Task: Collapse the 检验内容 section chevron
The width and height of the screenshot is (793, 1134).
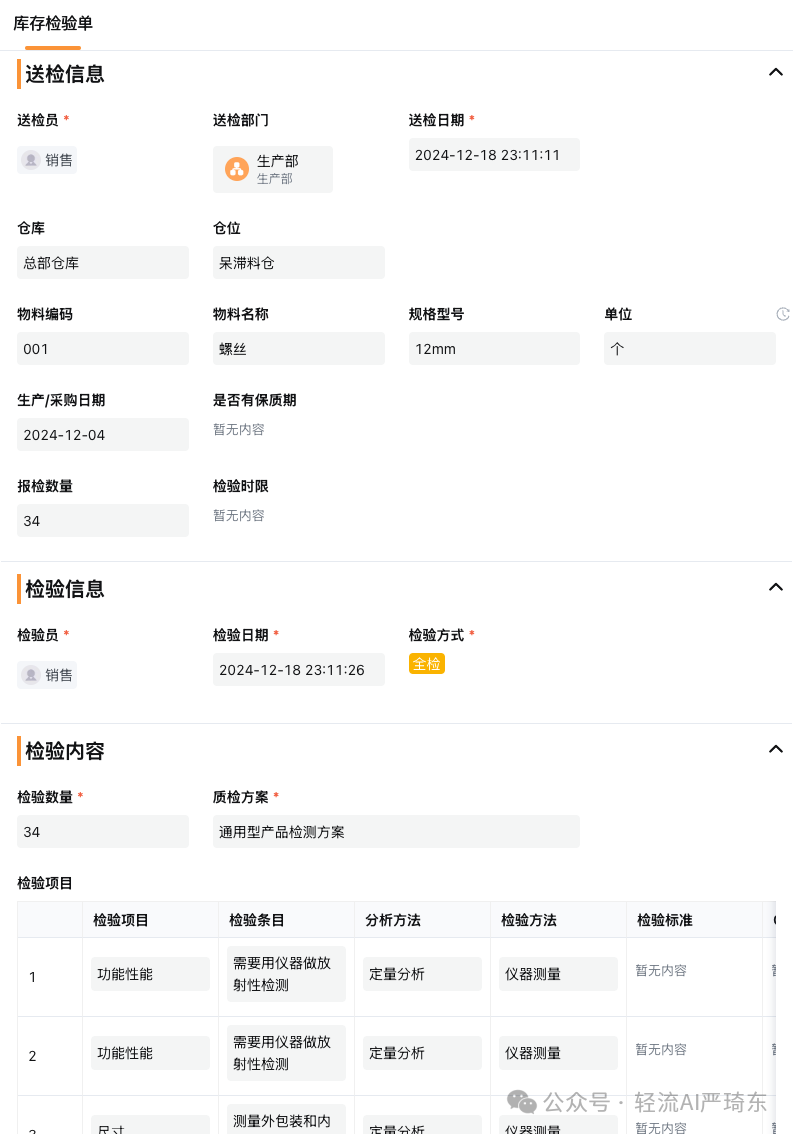Action: [776, 749]
